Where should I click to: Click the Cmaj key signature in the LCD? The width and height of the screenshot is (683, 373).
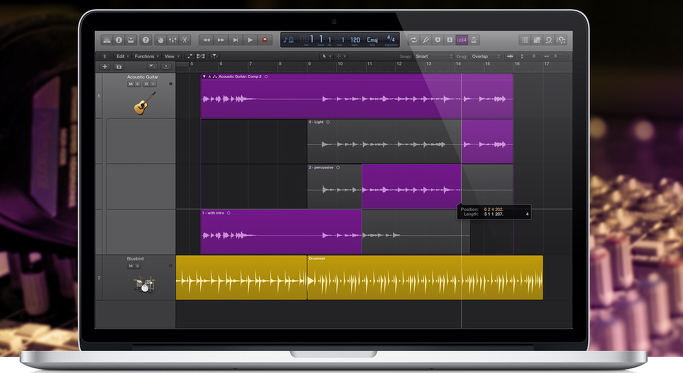pyautogui.click(x=372, y=40)
